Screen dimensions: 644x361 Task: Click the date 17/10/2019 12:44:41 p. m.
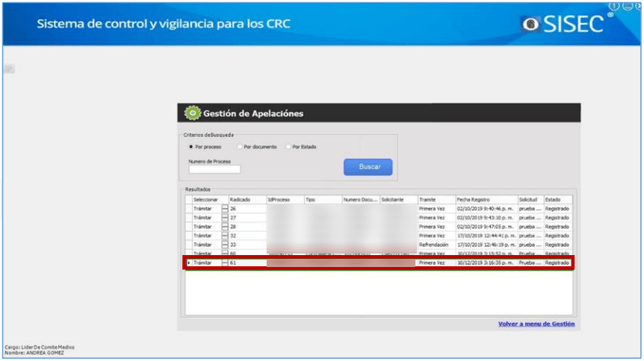point(486,236)
